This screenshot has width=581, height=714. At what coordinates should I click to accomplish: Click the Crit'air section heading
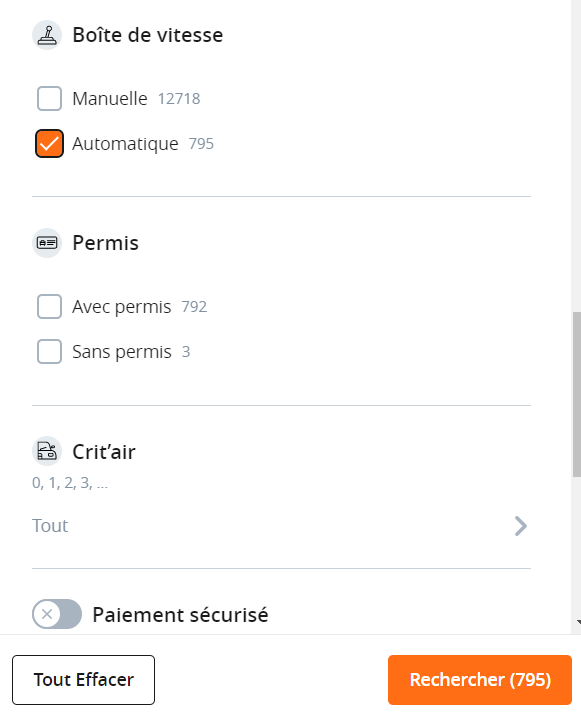(104, 452)
